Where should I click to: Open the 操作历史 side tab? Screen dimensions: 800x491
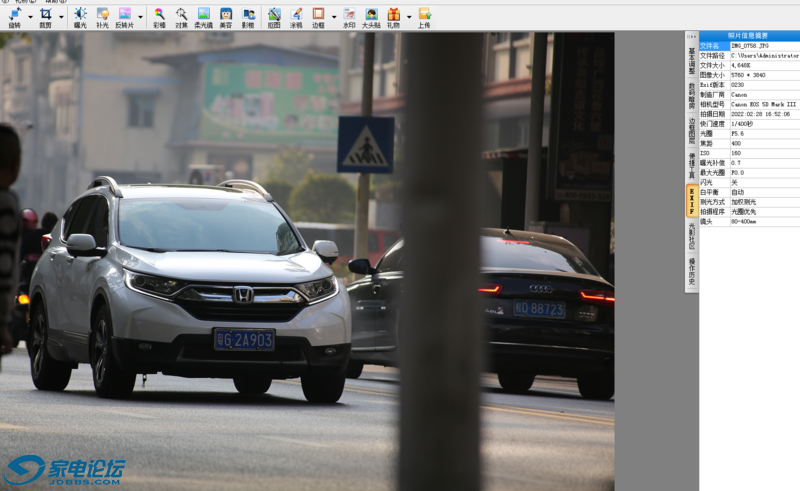tap(692, 271)
